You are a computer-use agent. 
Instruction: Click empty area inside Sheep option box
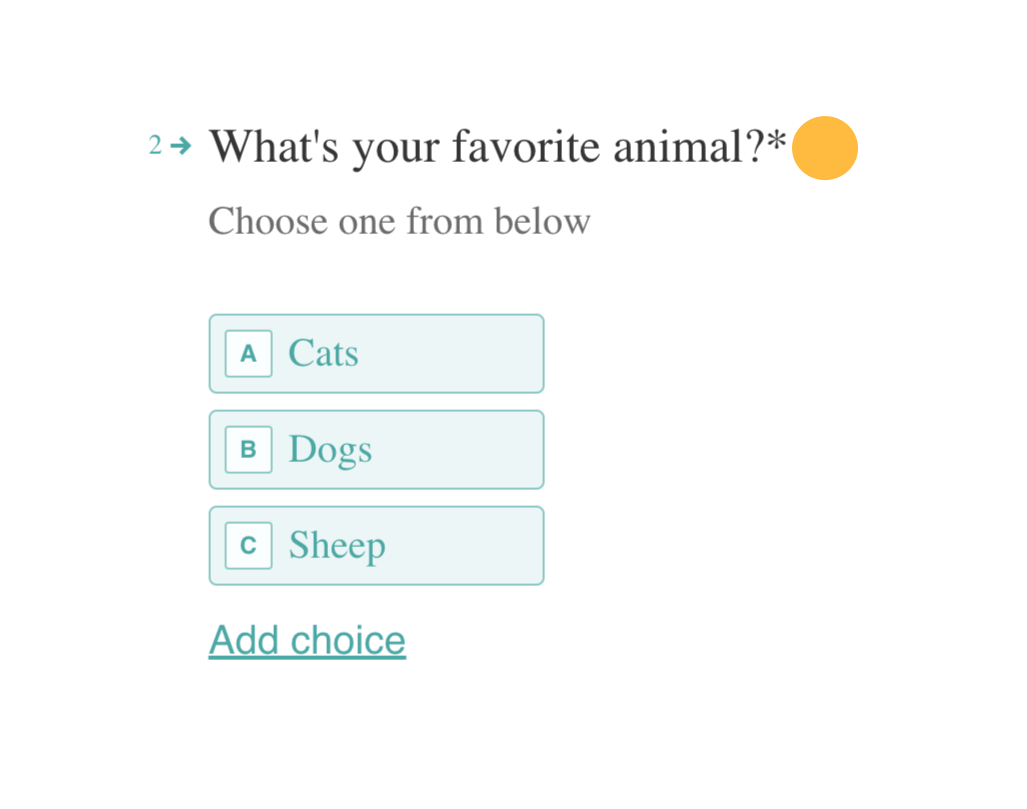tap(465, 545)
